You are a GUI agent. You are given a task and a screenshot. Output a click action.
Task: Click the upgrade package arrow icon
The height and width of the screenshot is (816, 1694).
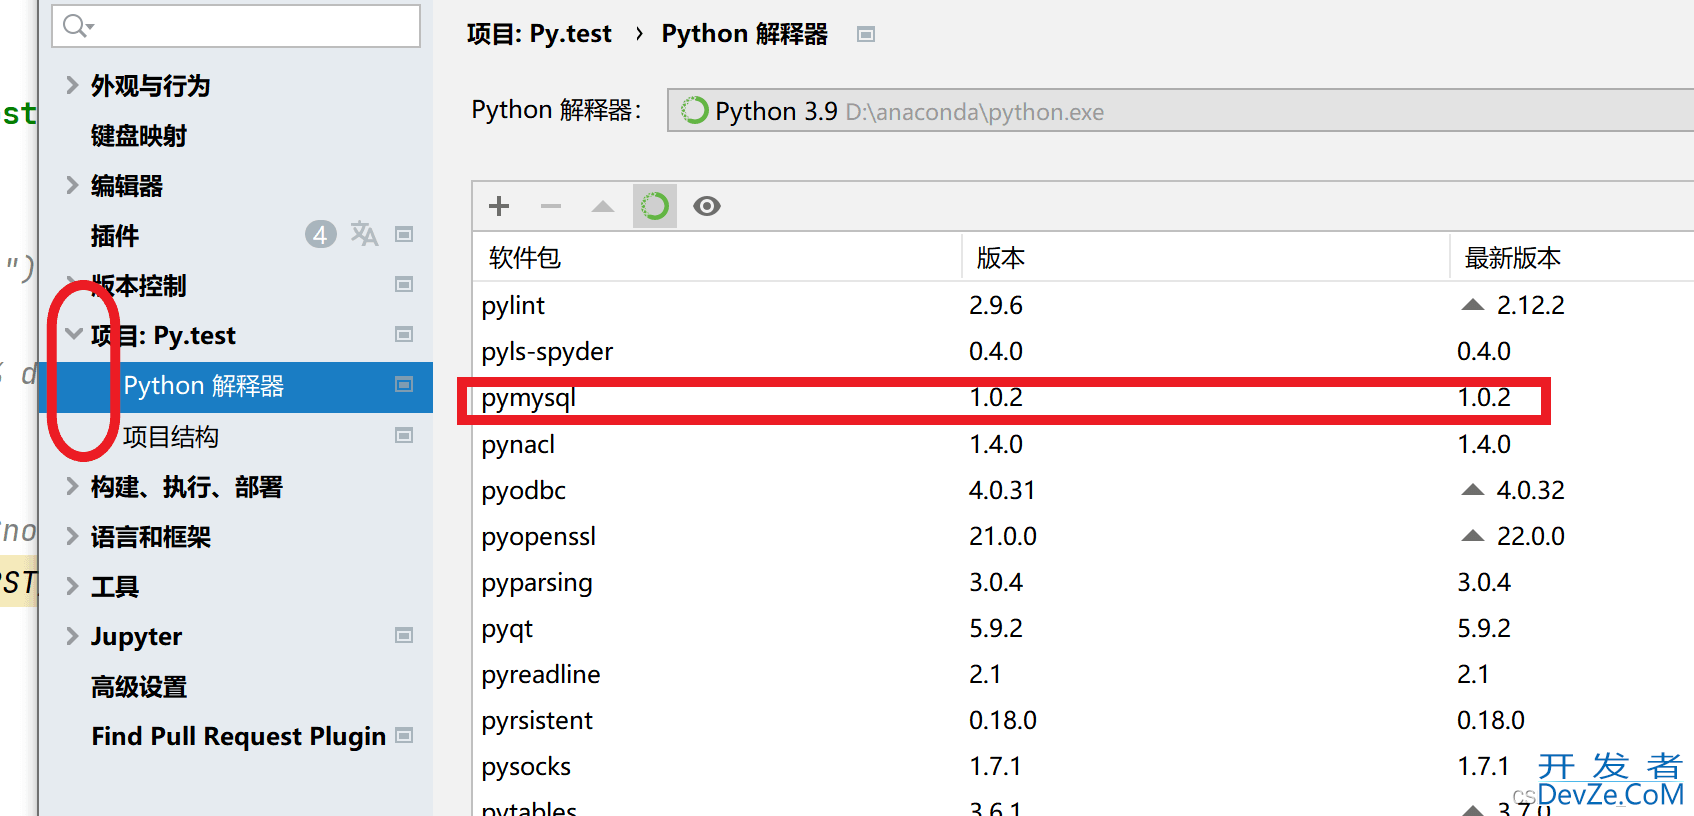click(603, 206)
